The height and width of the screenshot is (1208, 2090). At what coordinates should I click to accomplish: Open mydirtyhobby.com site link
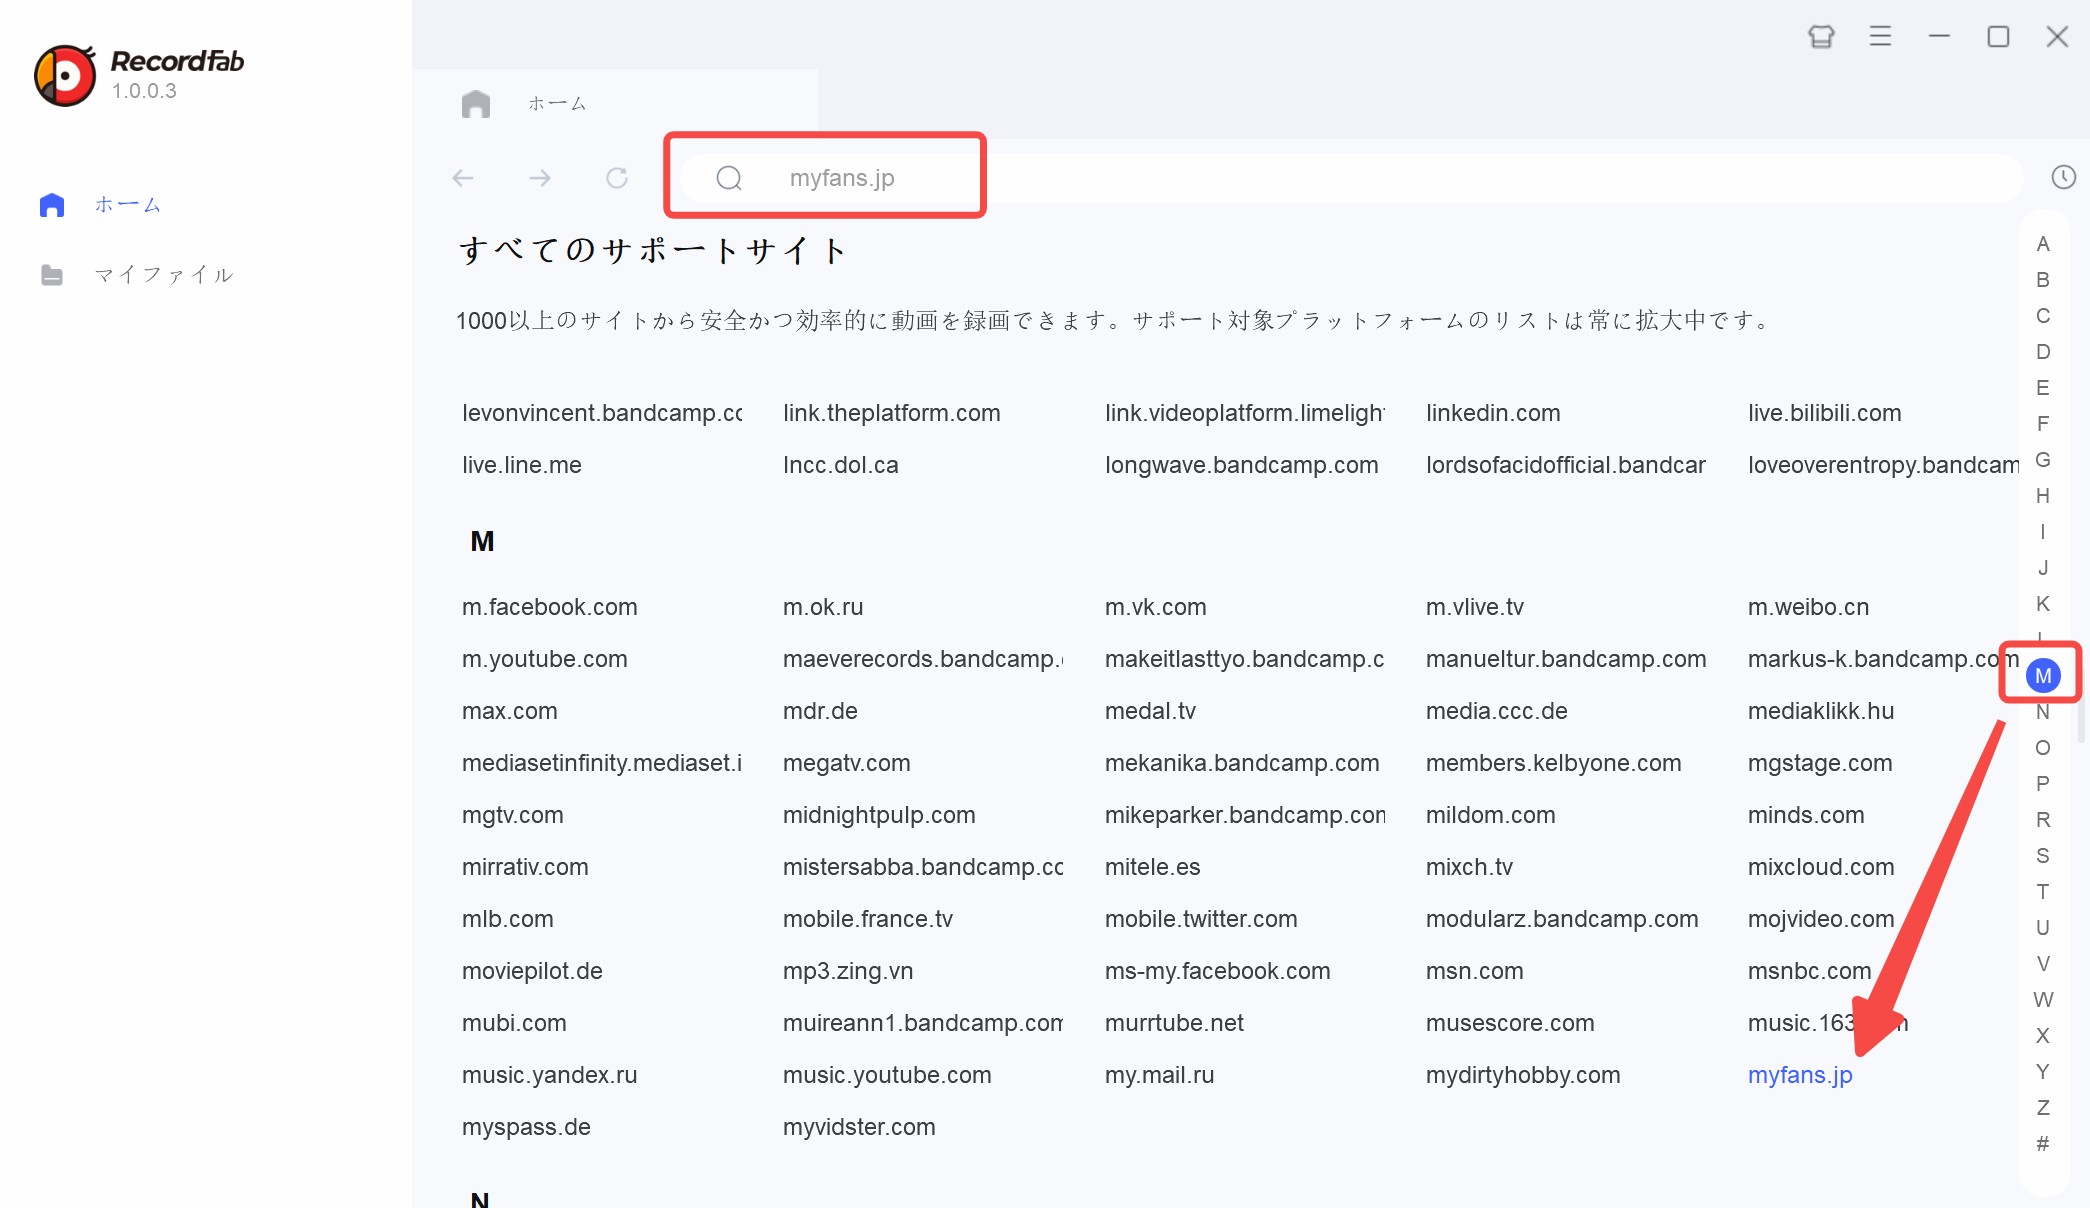[1523, 1075]
